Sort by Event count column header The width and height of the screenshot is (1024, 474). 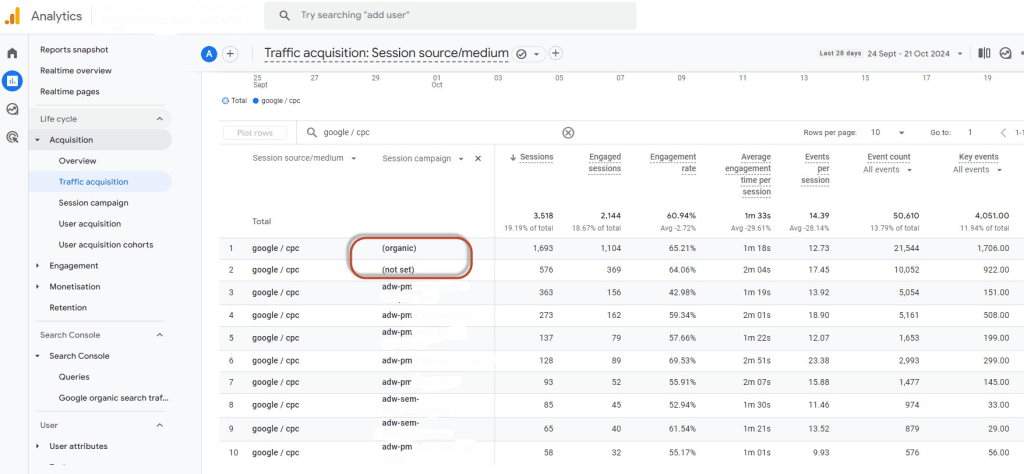pos(888,157)
